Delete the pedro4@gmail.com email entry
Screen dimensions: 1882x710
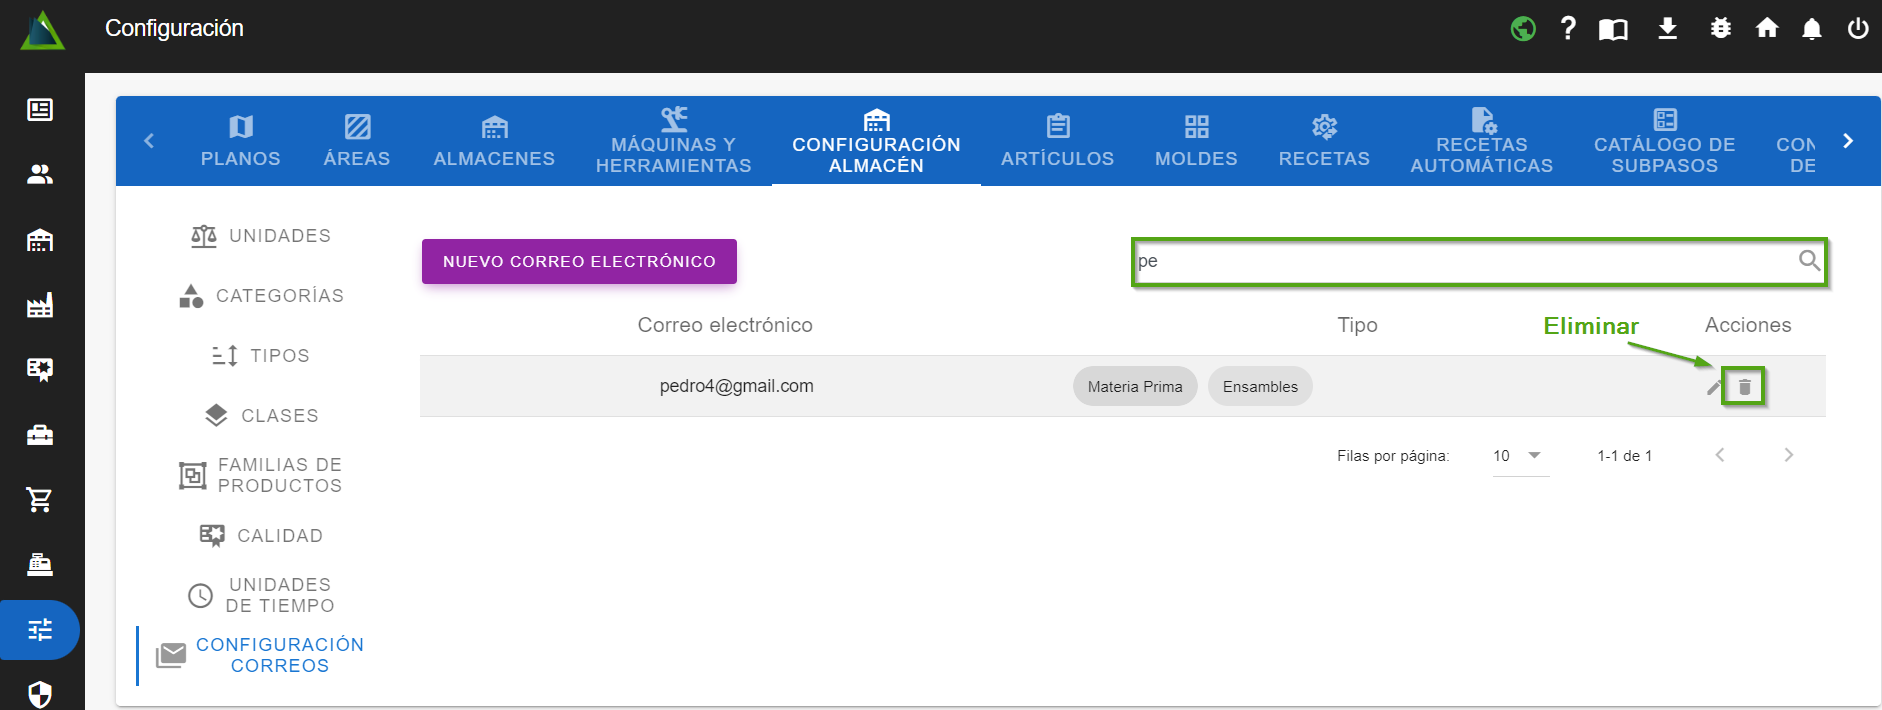(x=1744, y=387)
